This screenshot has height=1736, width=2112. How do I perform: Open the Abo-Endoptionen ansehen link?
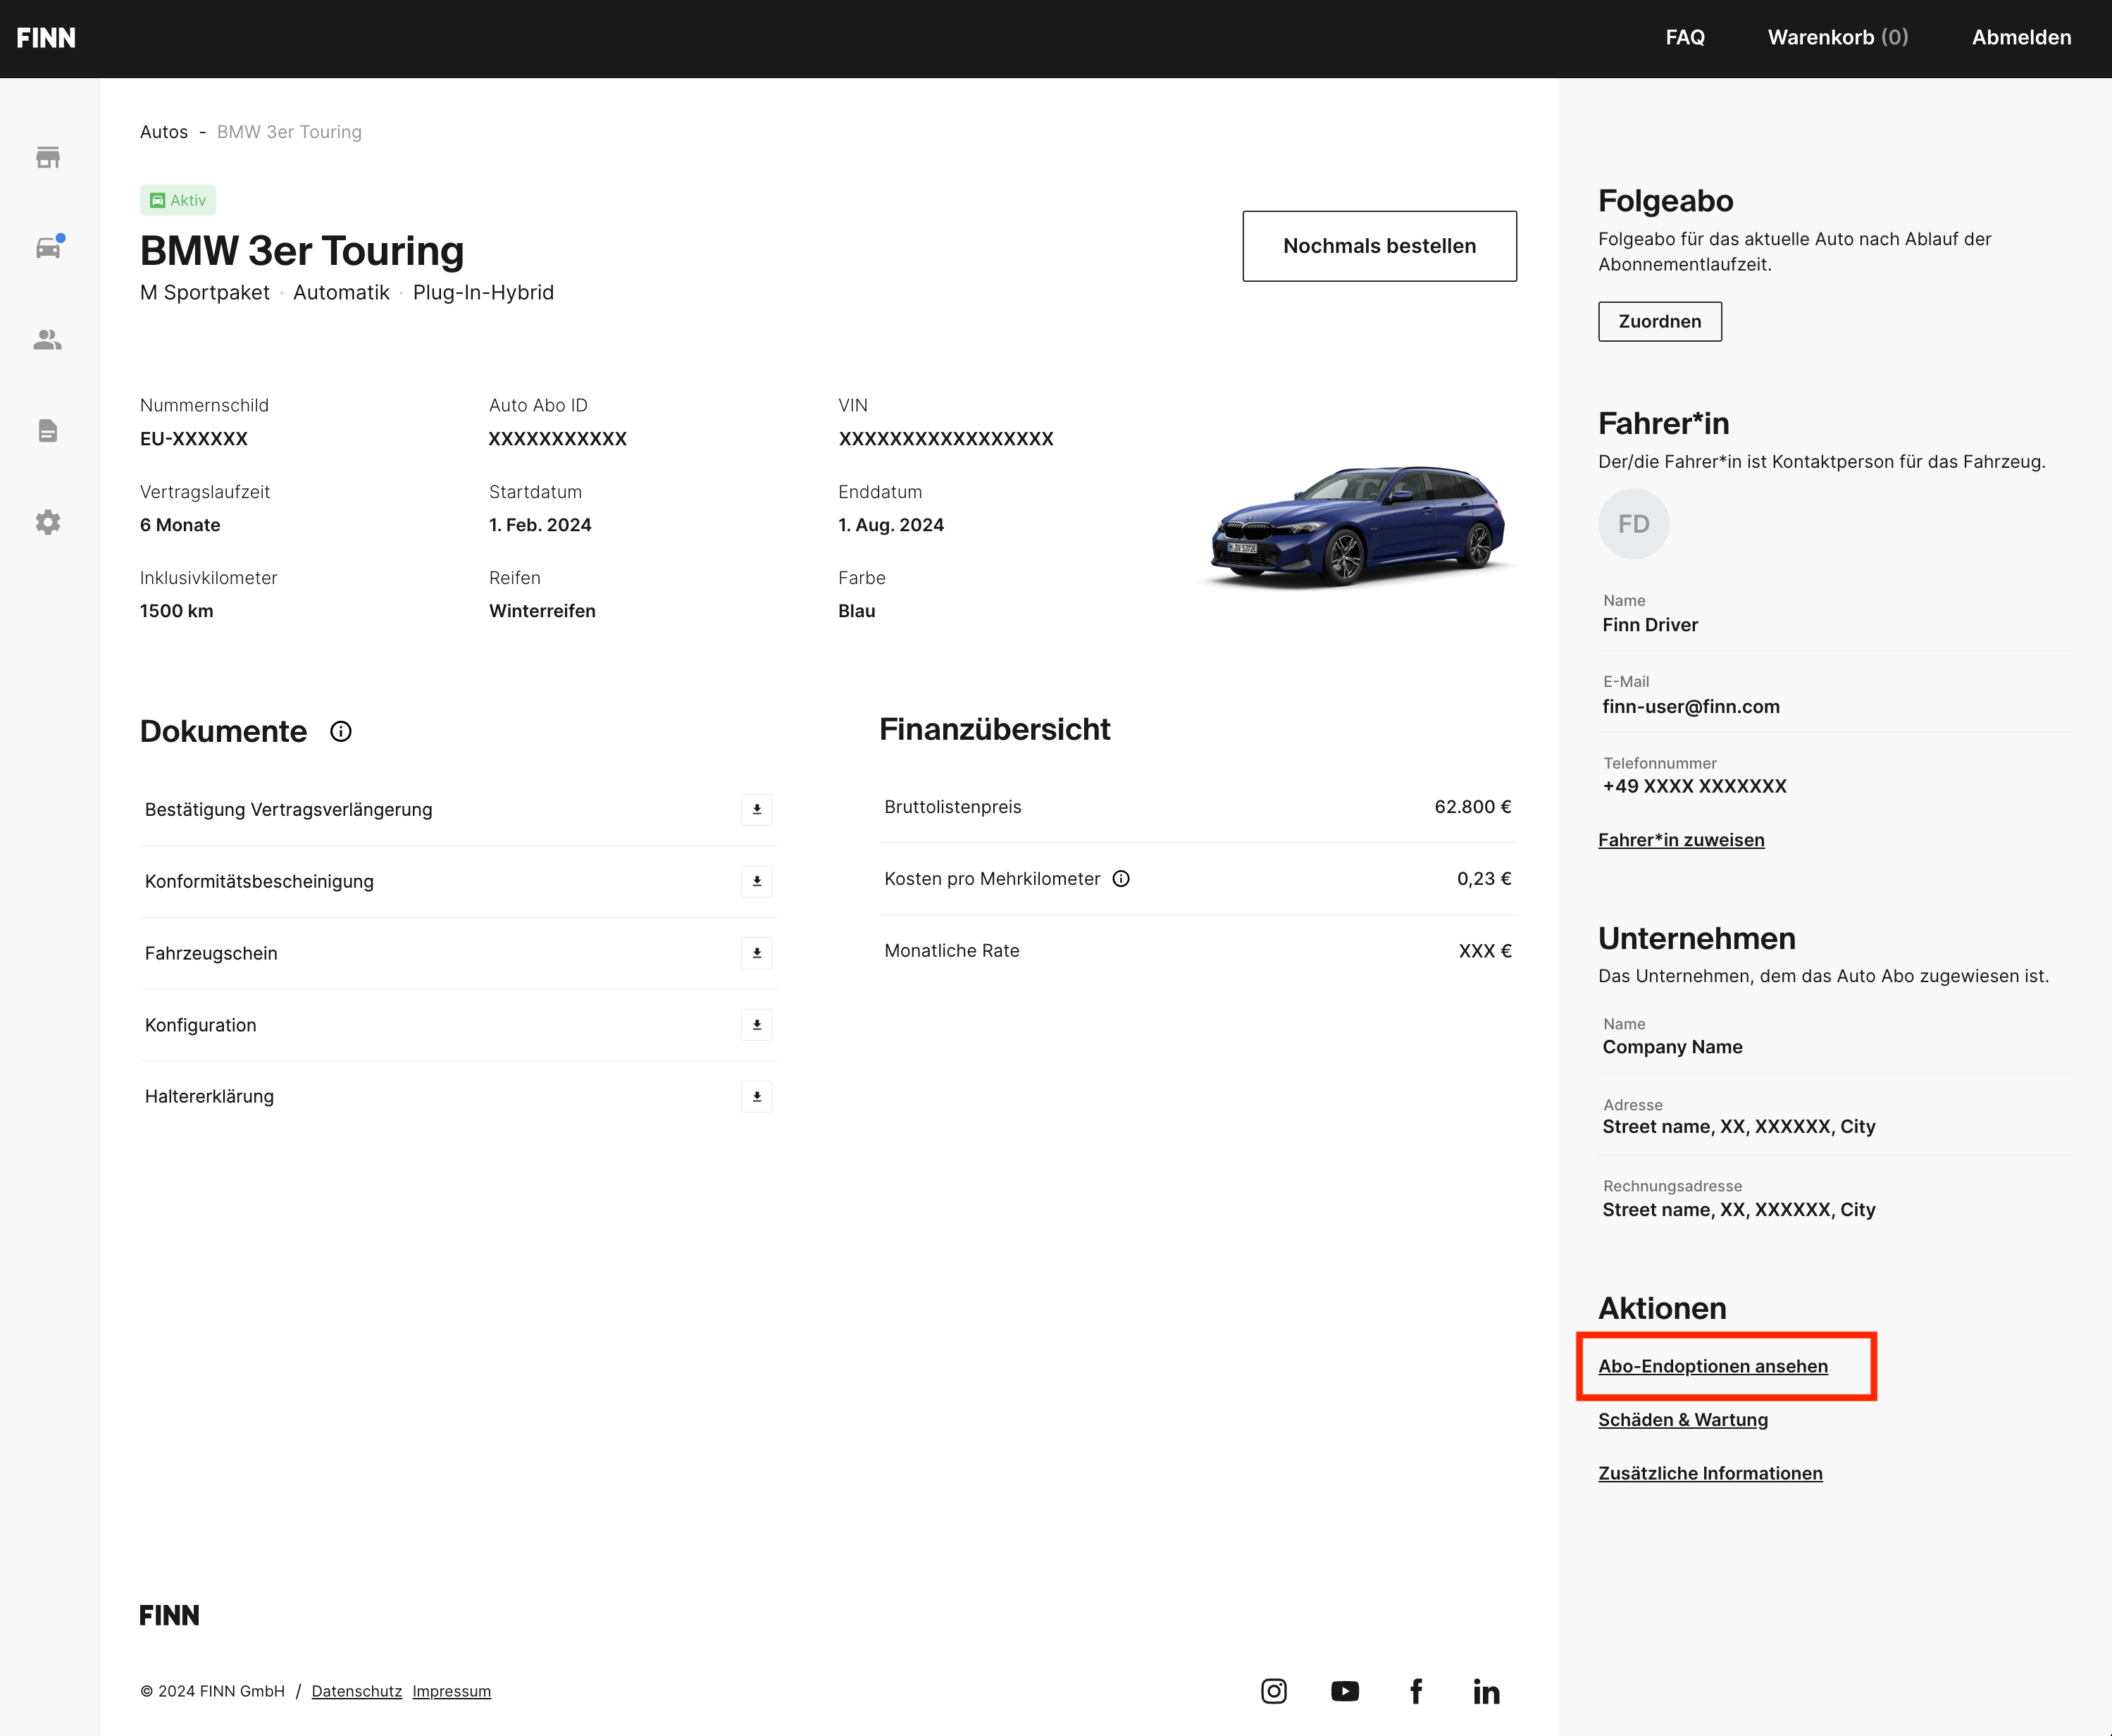pos(1713,1366)
